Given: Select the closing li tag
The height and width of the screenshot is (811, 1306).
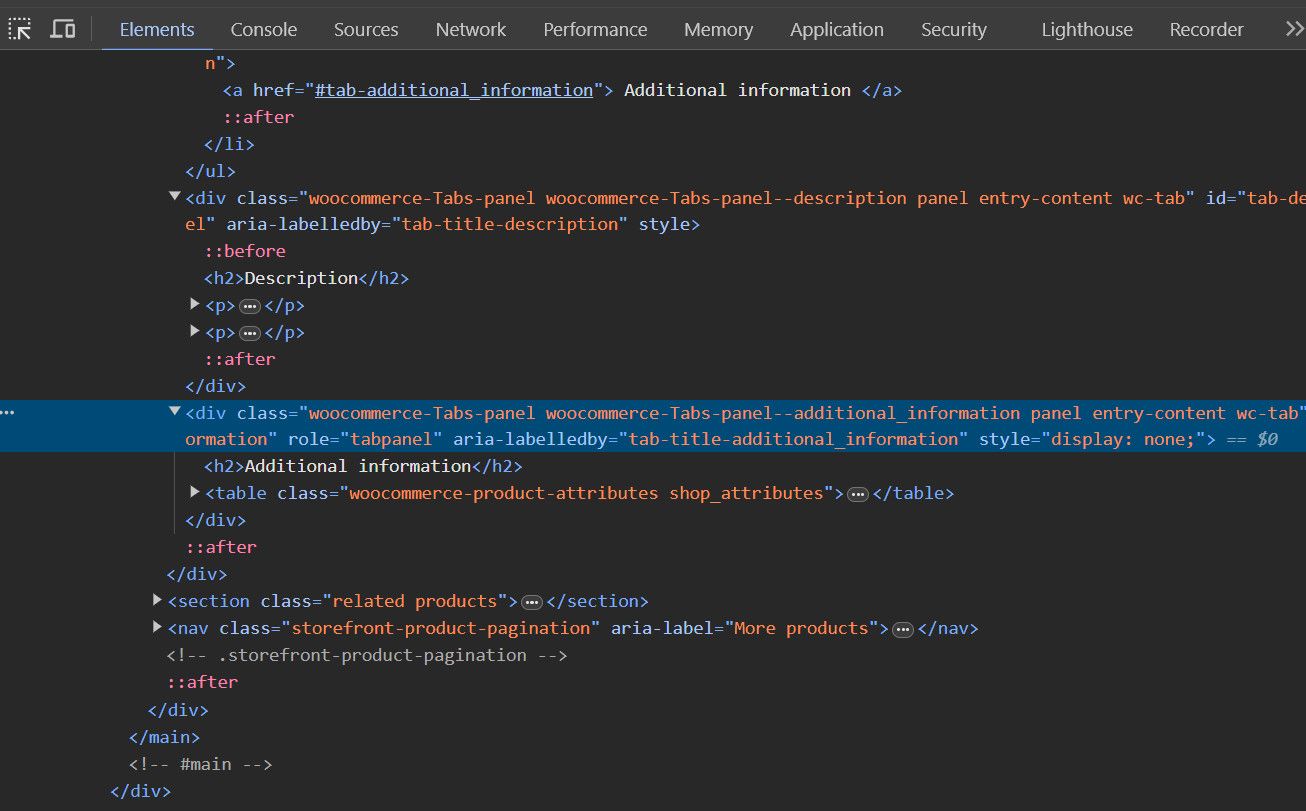Looking at the screenshot, I should (x=229, y=144).
